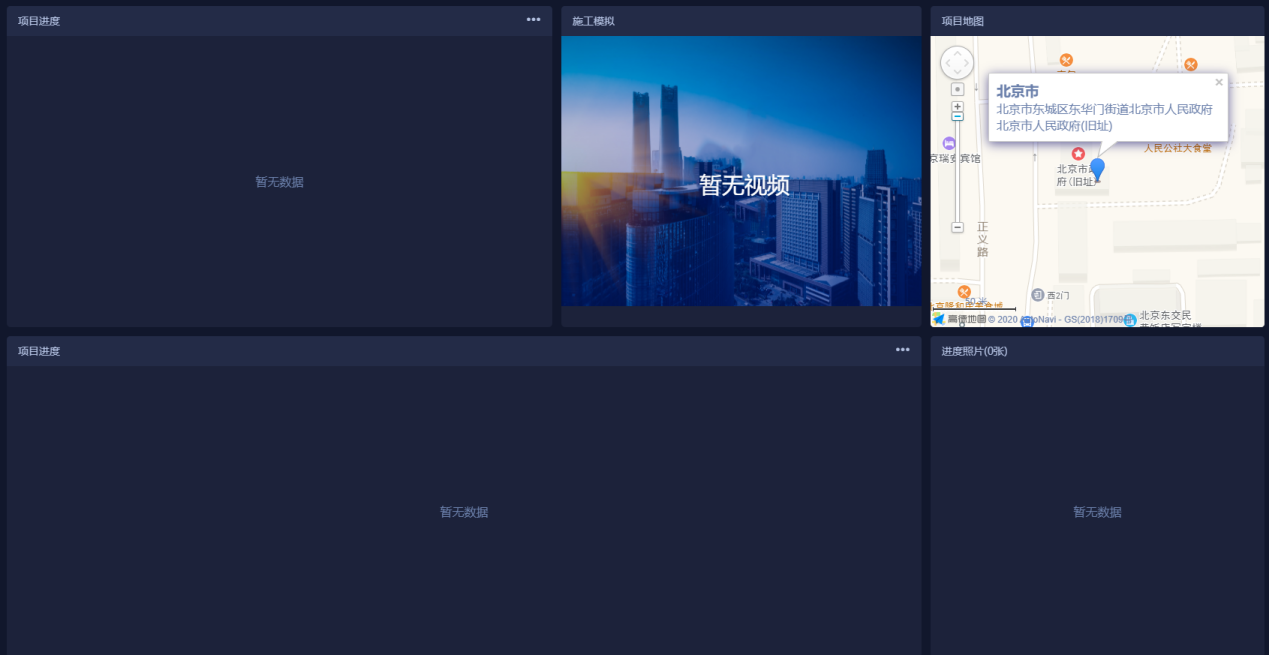Image resolution: width=1269 pixels, height=655 pixels.
Task: Zoom out the map with the minus button
Action: pos(957,228)
